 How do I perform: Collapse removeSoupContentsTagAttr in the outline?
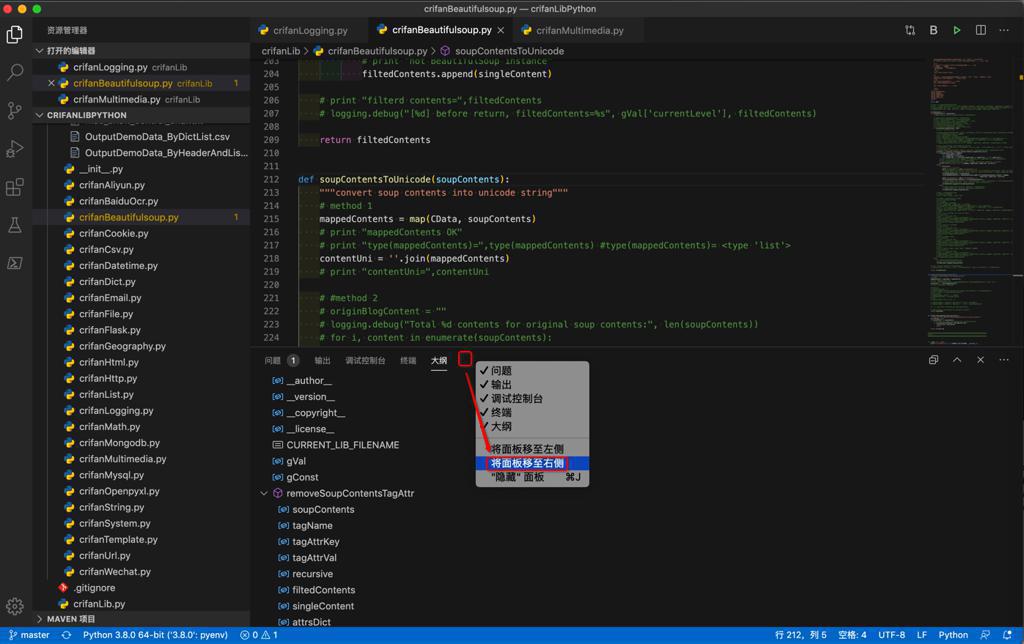point(264,494)
